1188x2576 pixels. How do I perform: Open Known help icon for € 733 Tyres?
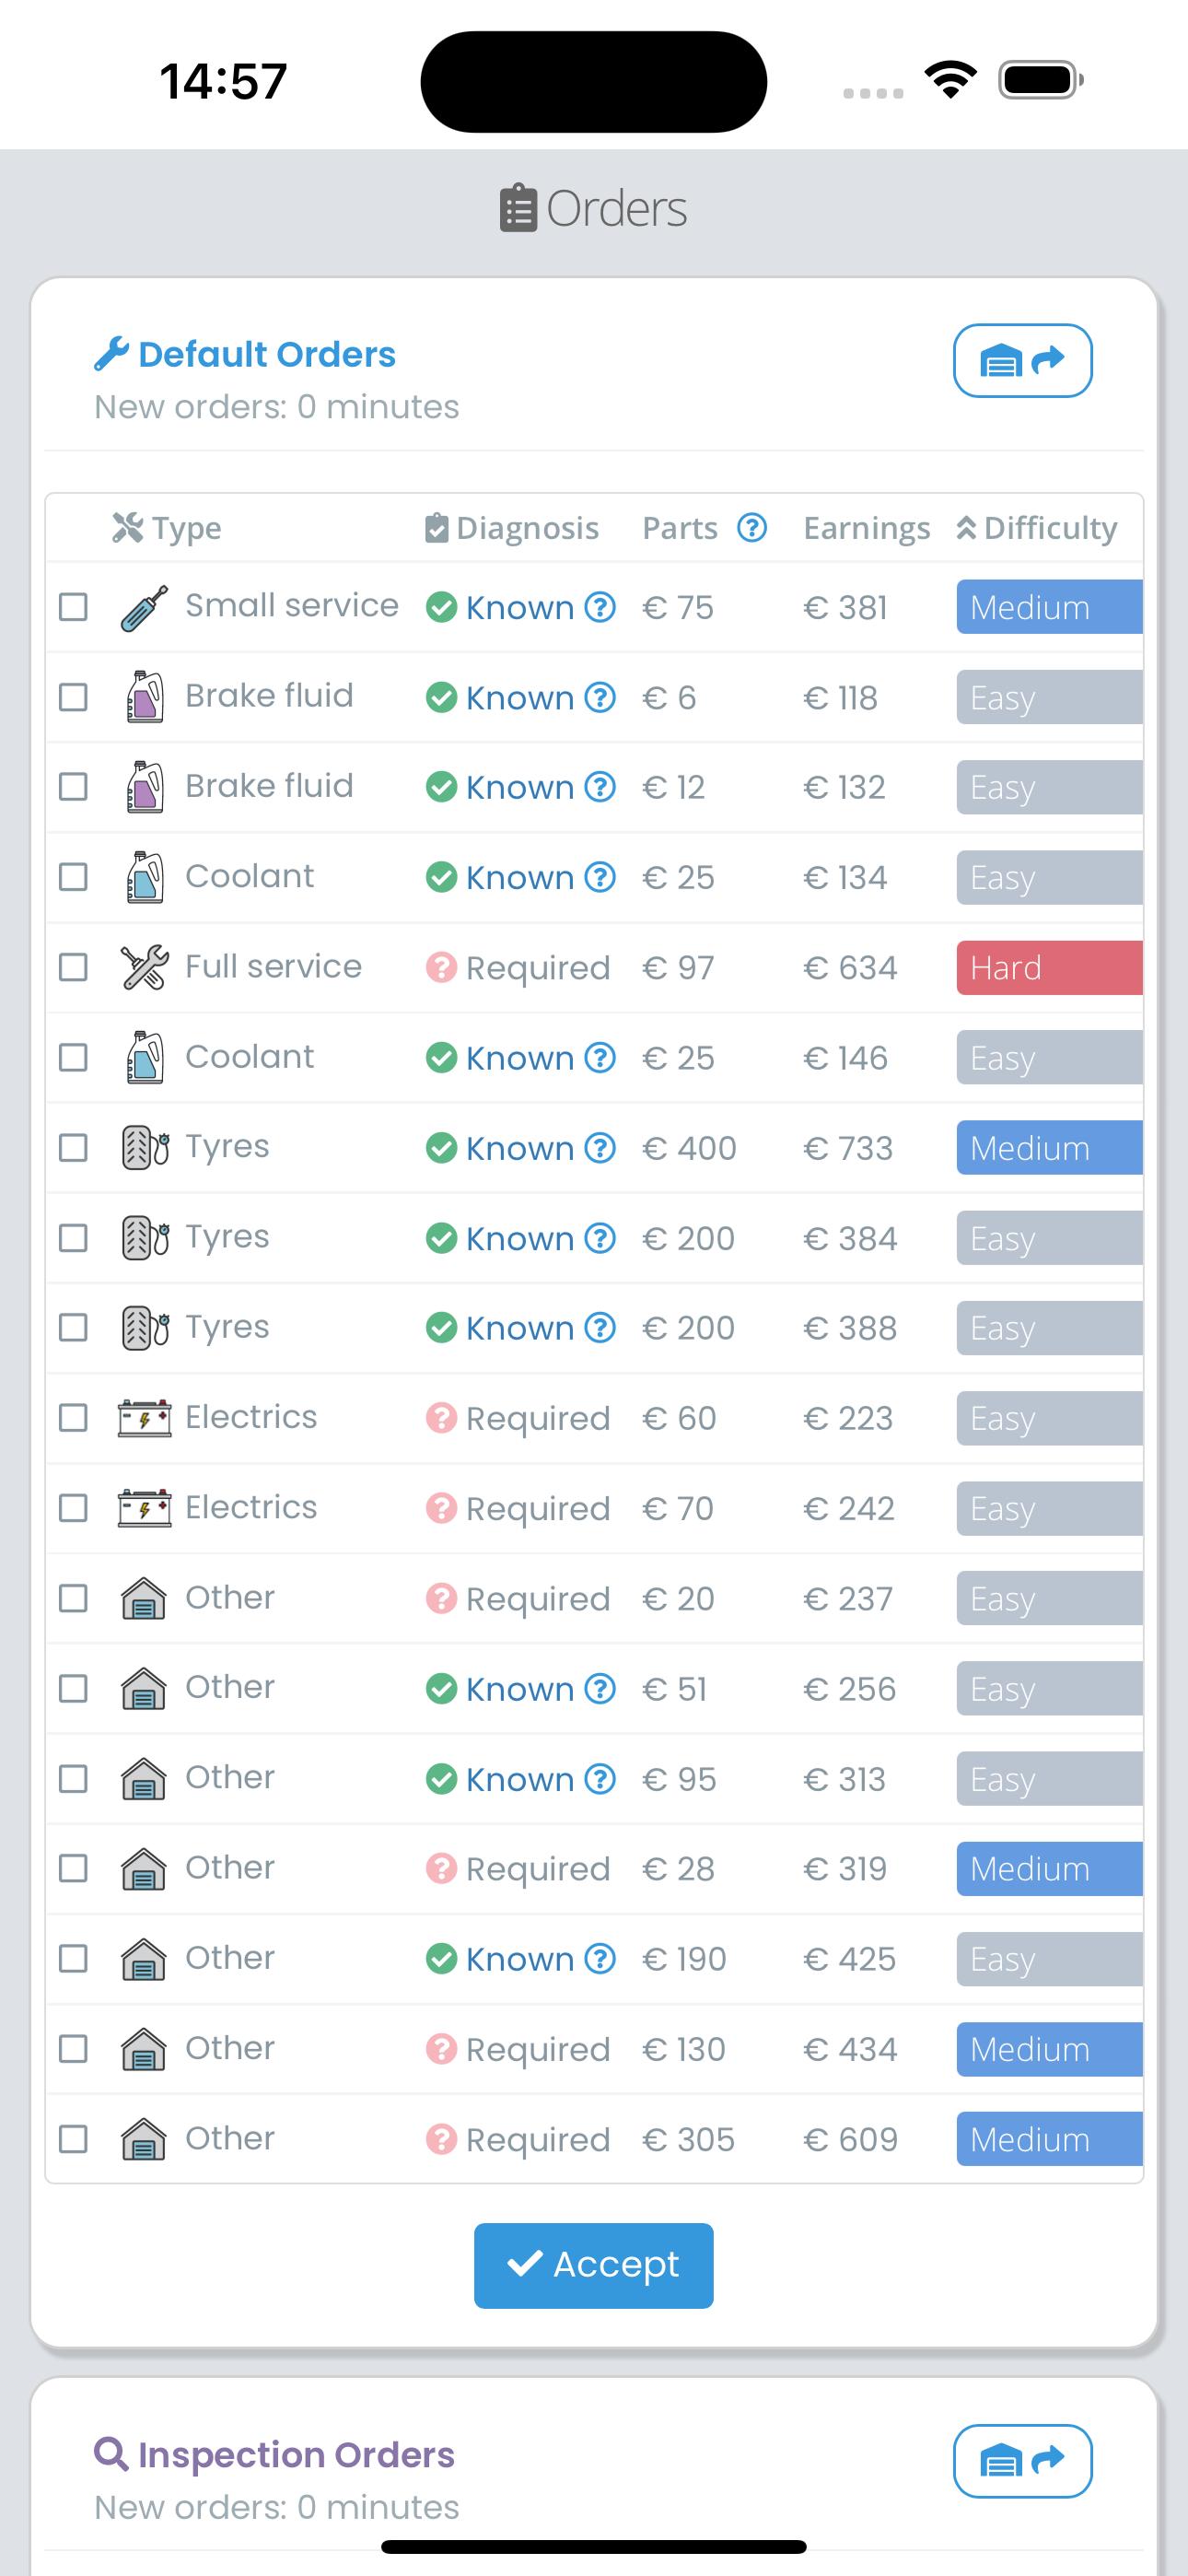(x=599, y=1147)
